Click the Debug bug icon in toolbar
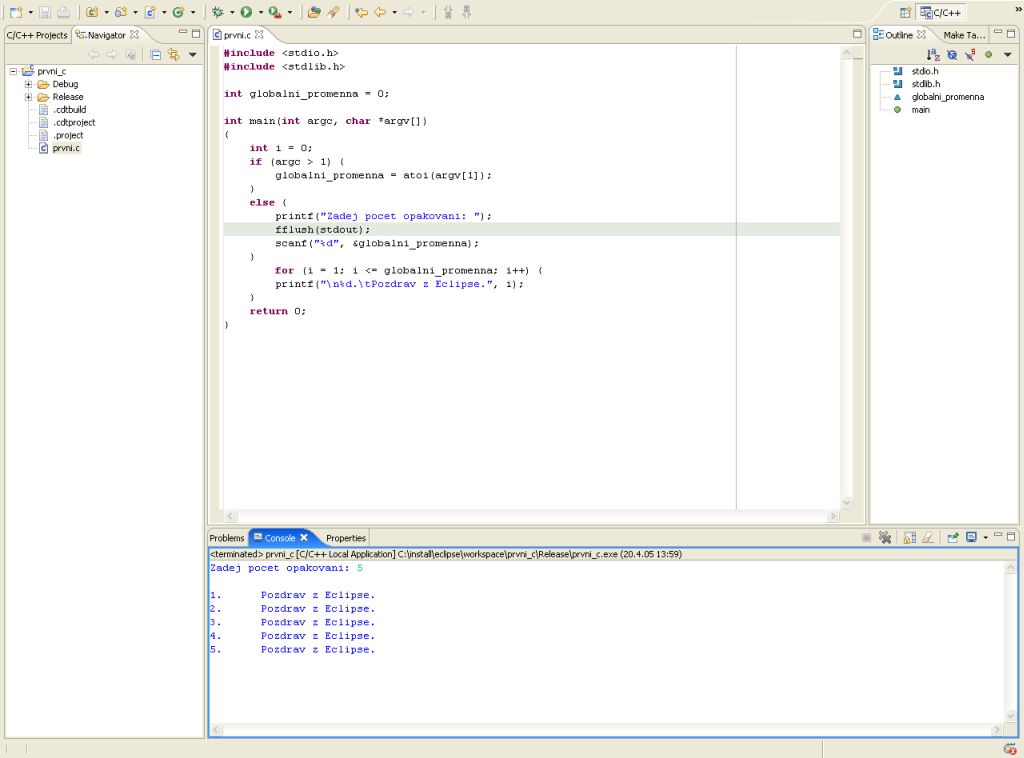 click(218, 12)
